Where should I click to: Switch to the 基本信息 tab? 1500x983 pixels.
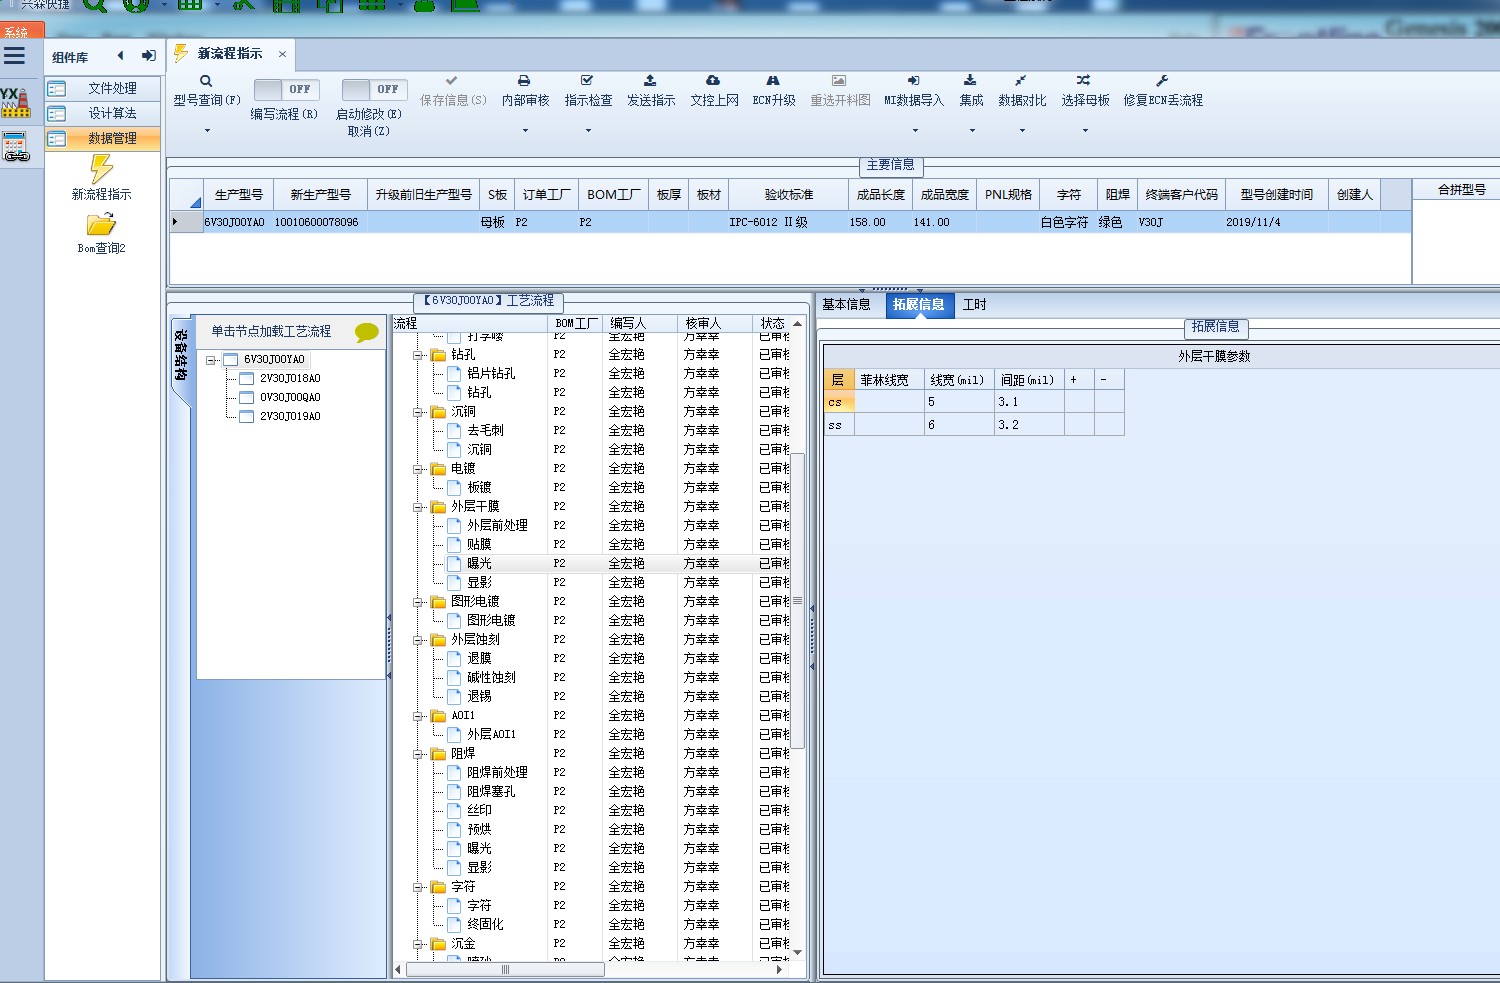[846, 305]
